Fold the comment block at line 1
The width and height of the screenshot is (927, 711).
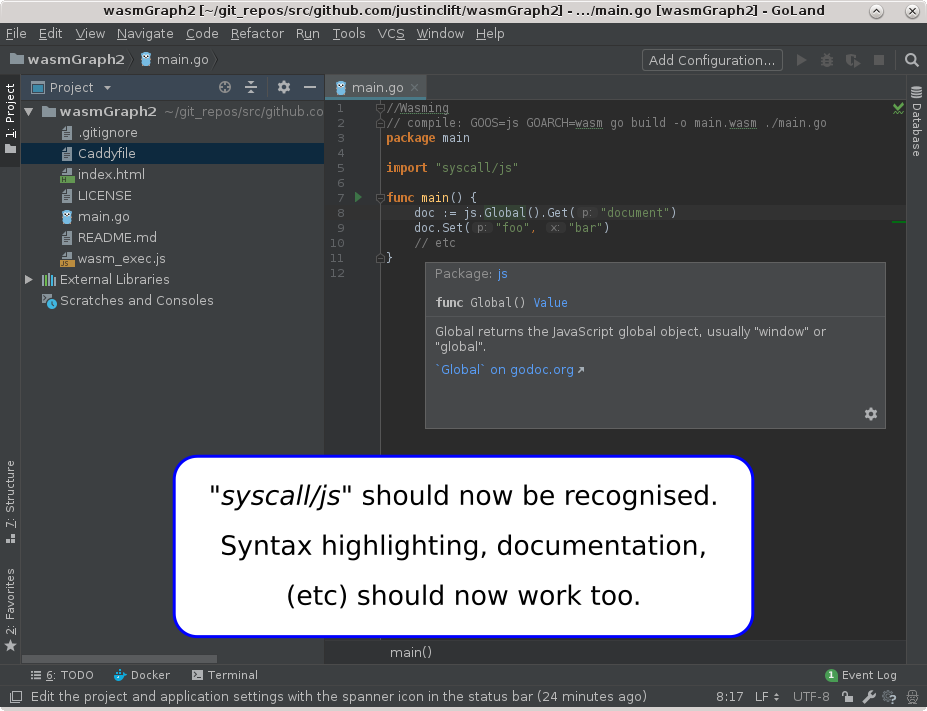point(381,108)
